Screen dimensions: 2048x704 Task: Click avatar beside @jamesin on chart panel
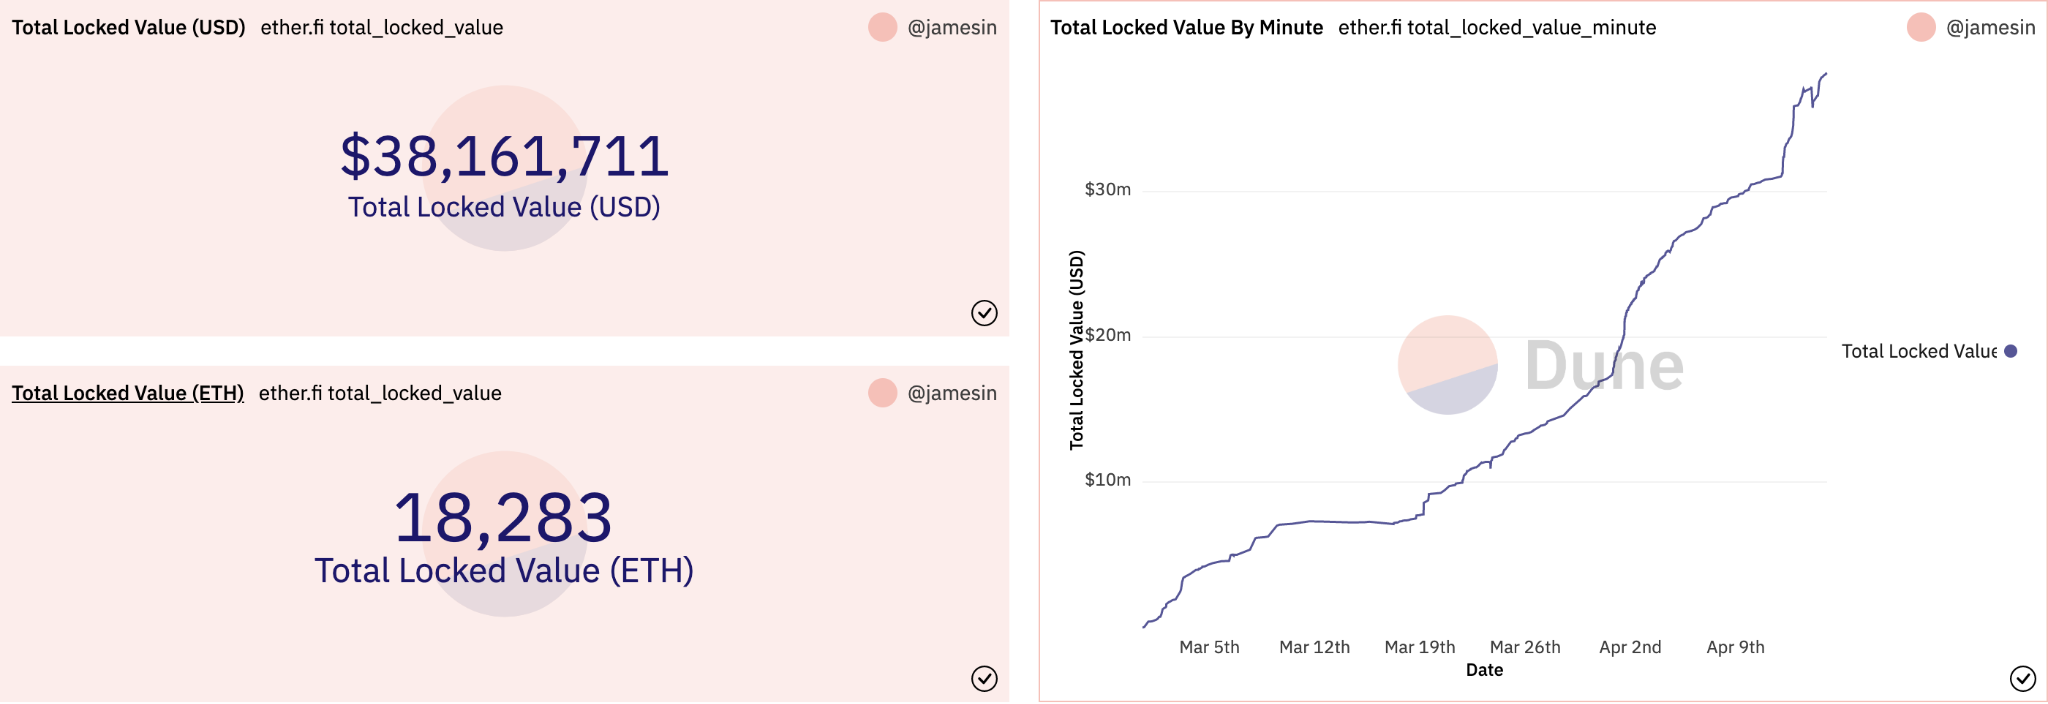[1921, 27]
